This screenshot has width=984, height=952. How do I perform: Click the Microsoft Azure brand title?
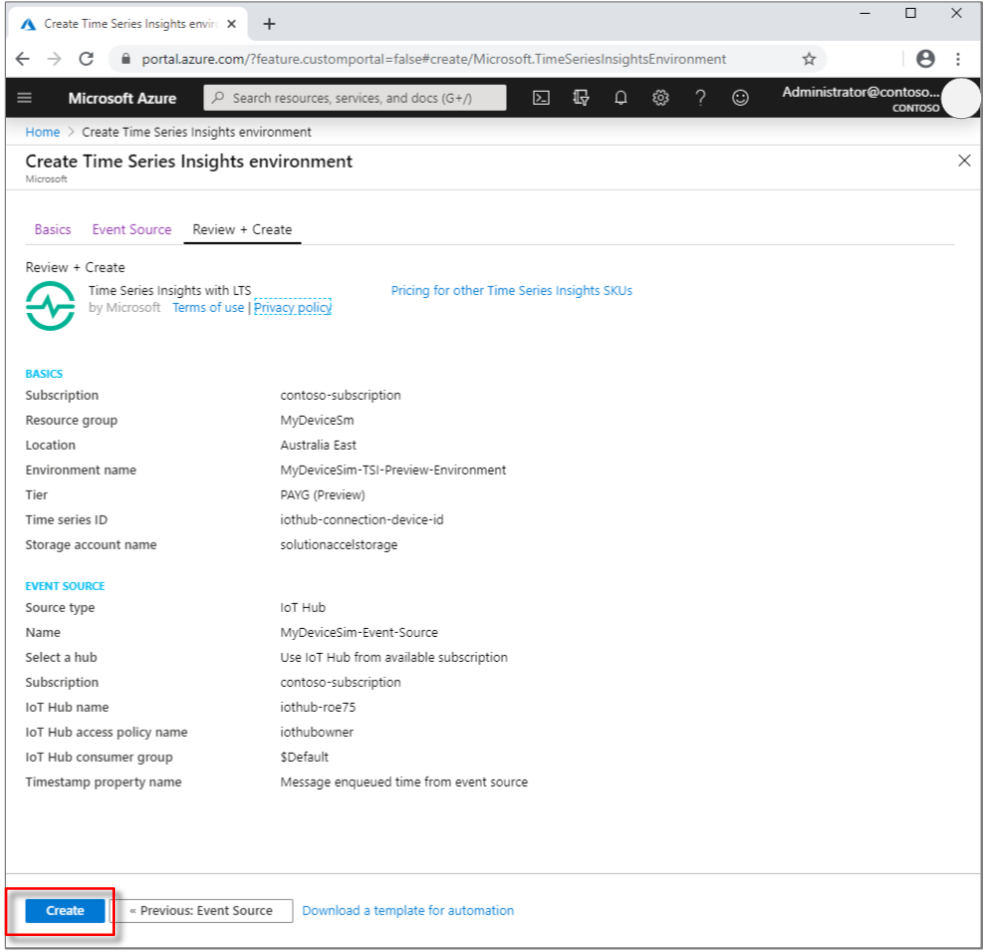[x=122, y=99]
